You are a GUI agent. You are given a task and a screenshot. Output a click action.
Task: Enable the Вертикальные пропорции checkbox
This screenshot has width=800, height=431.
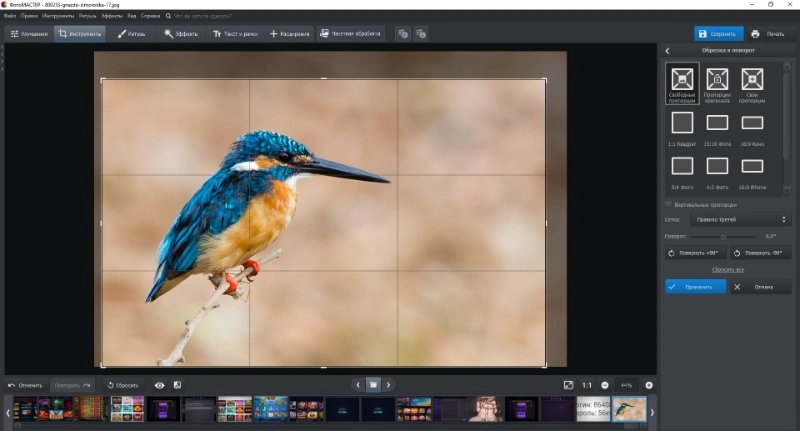(x=668, y=205)
